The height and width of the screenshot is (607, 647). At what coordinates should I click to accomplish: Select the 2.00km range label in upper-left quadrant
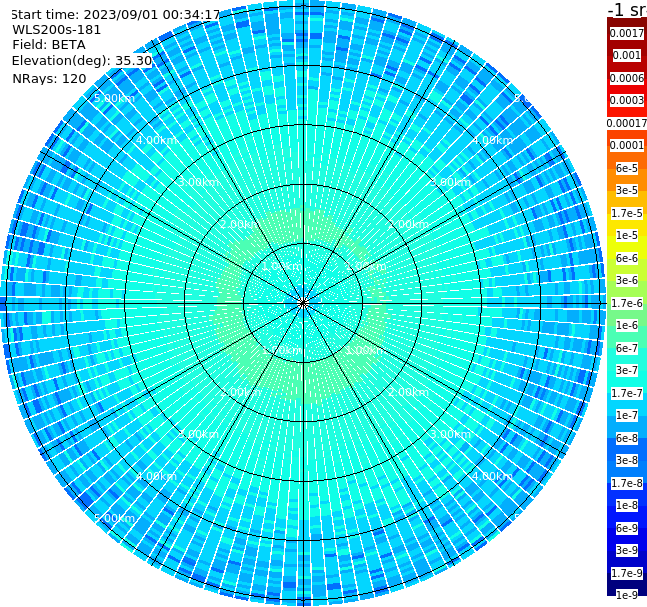point(241,224)
